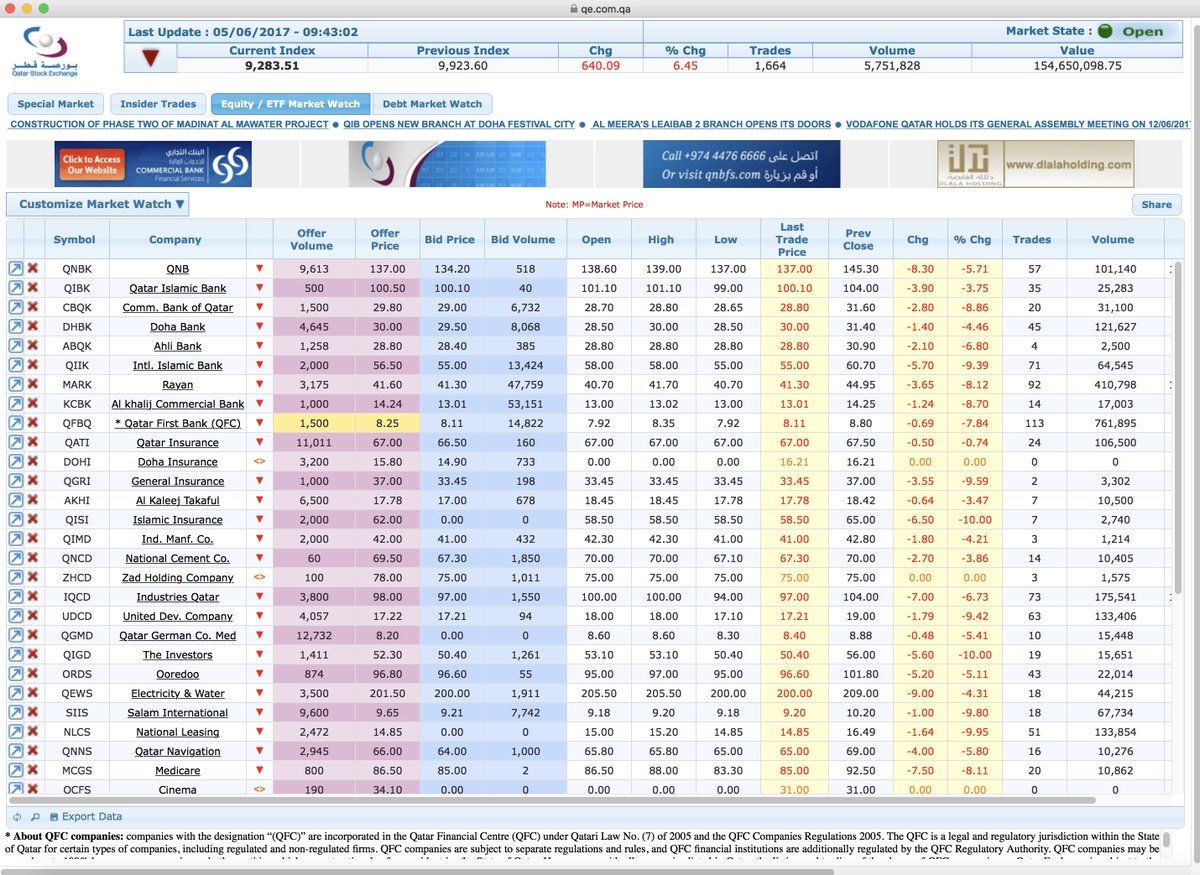Image resolution: width=1200 pixels, height=875 pixels.
Task: Open Medicare company link
Action: pos(178,771)
